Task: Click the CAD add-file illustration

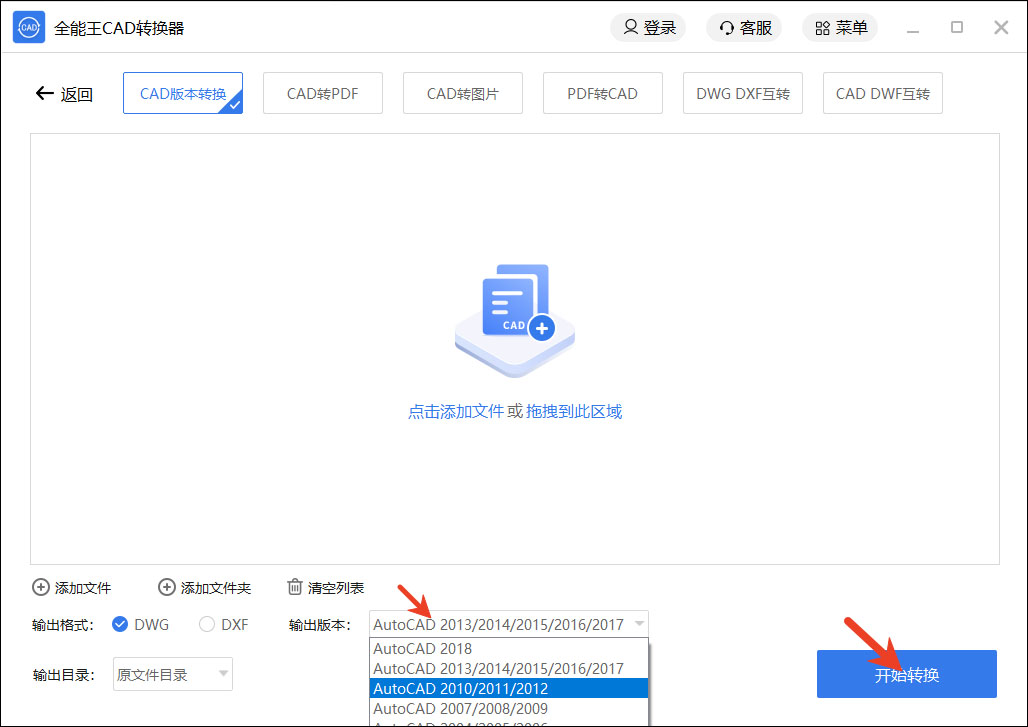Action: point(515,321)
